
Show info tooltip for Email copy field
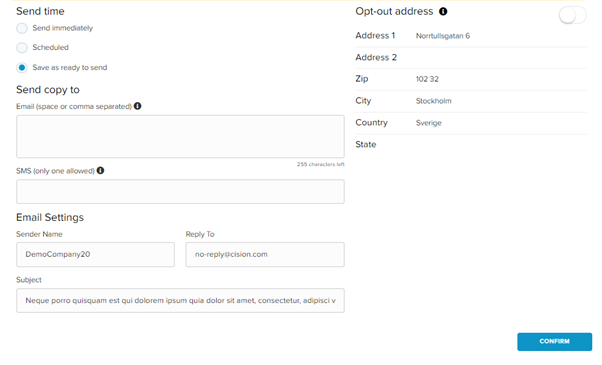(x=137, y=106)
